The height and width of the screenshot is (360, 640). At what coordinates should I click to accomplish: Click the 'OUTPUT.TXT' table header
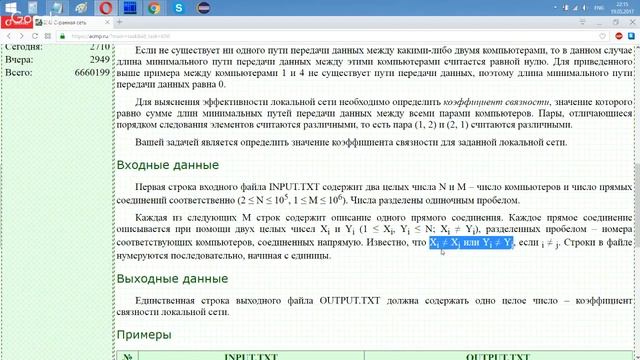[x=498, y=356]
